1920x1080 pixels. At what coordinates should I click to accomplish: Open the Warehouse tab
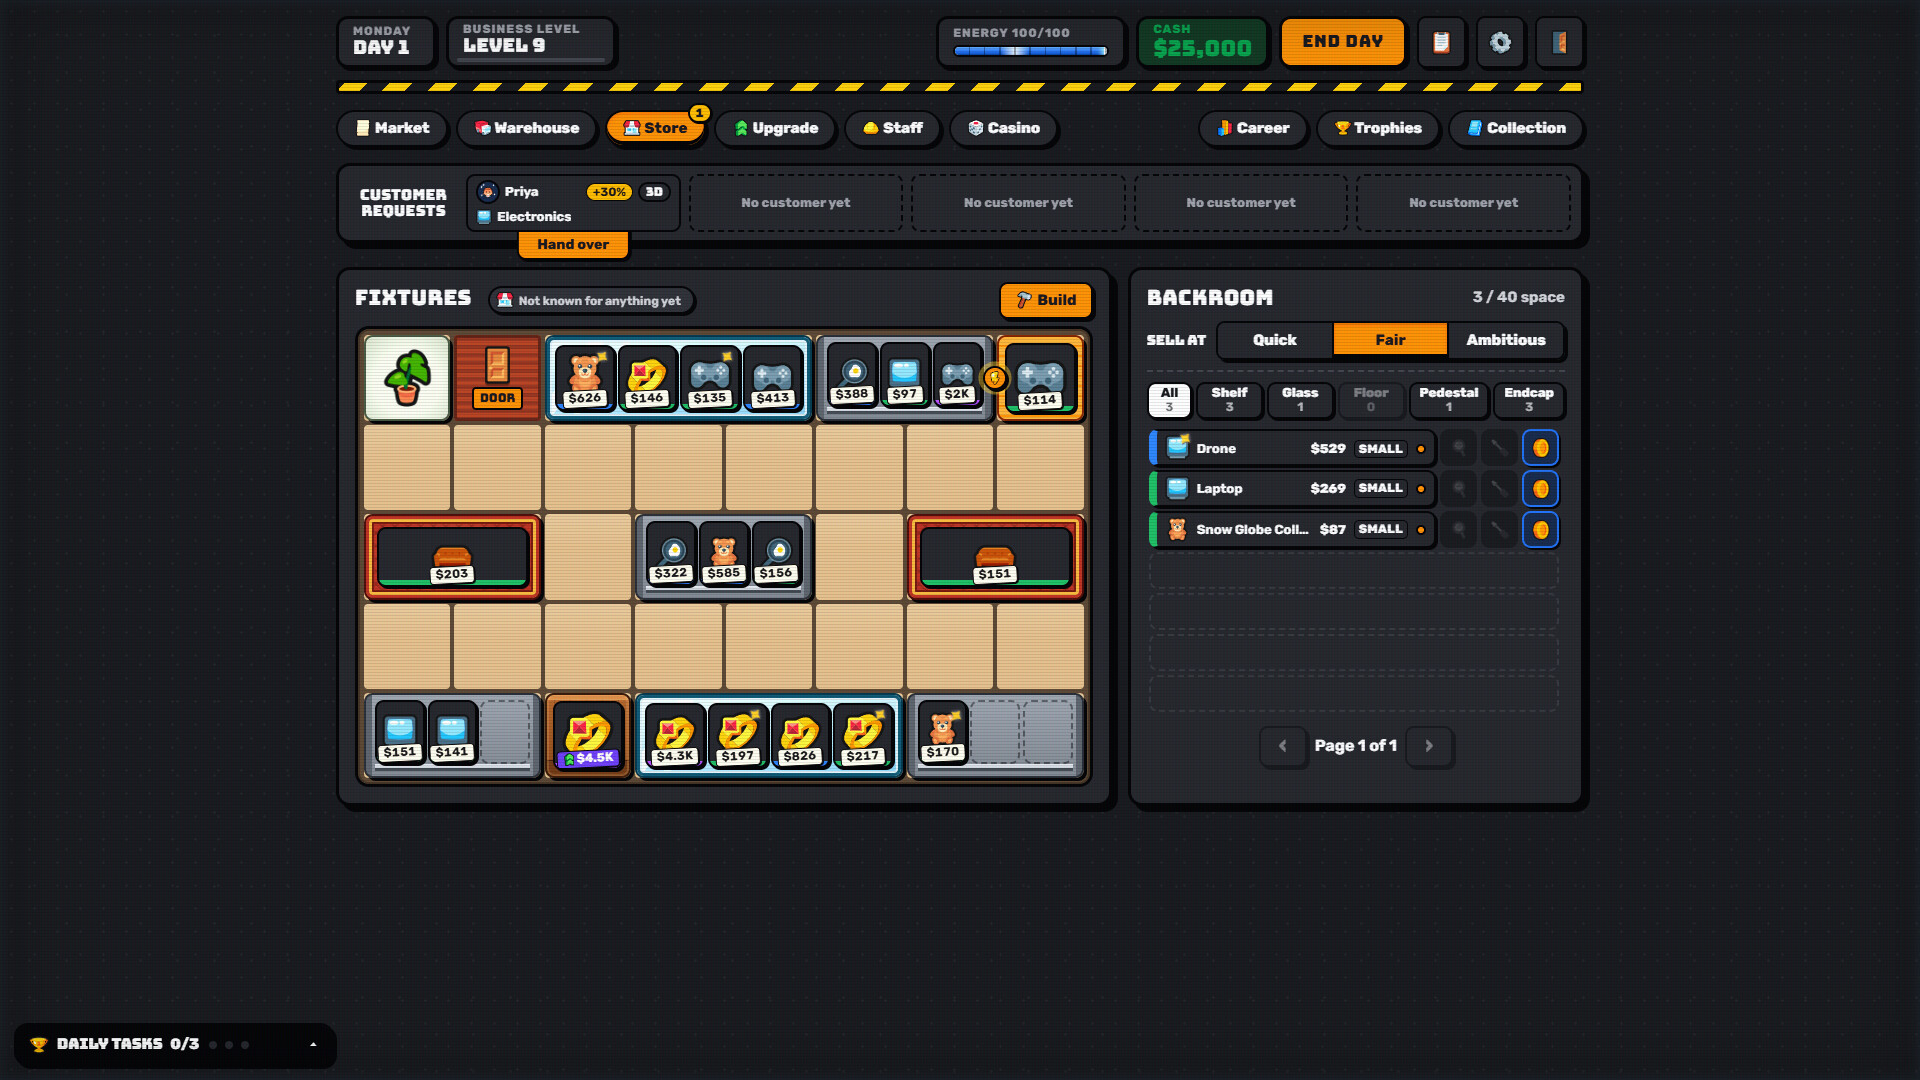[527, 128]
